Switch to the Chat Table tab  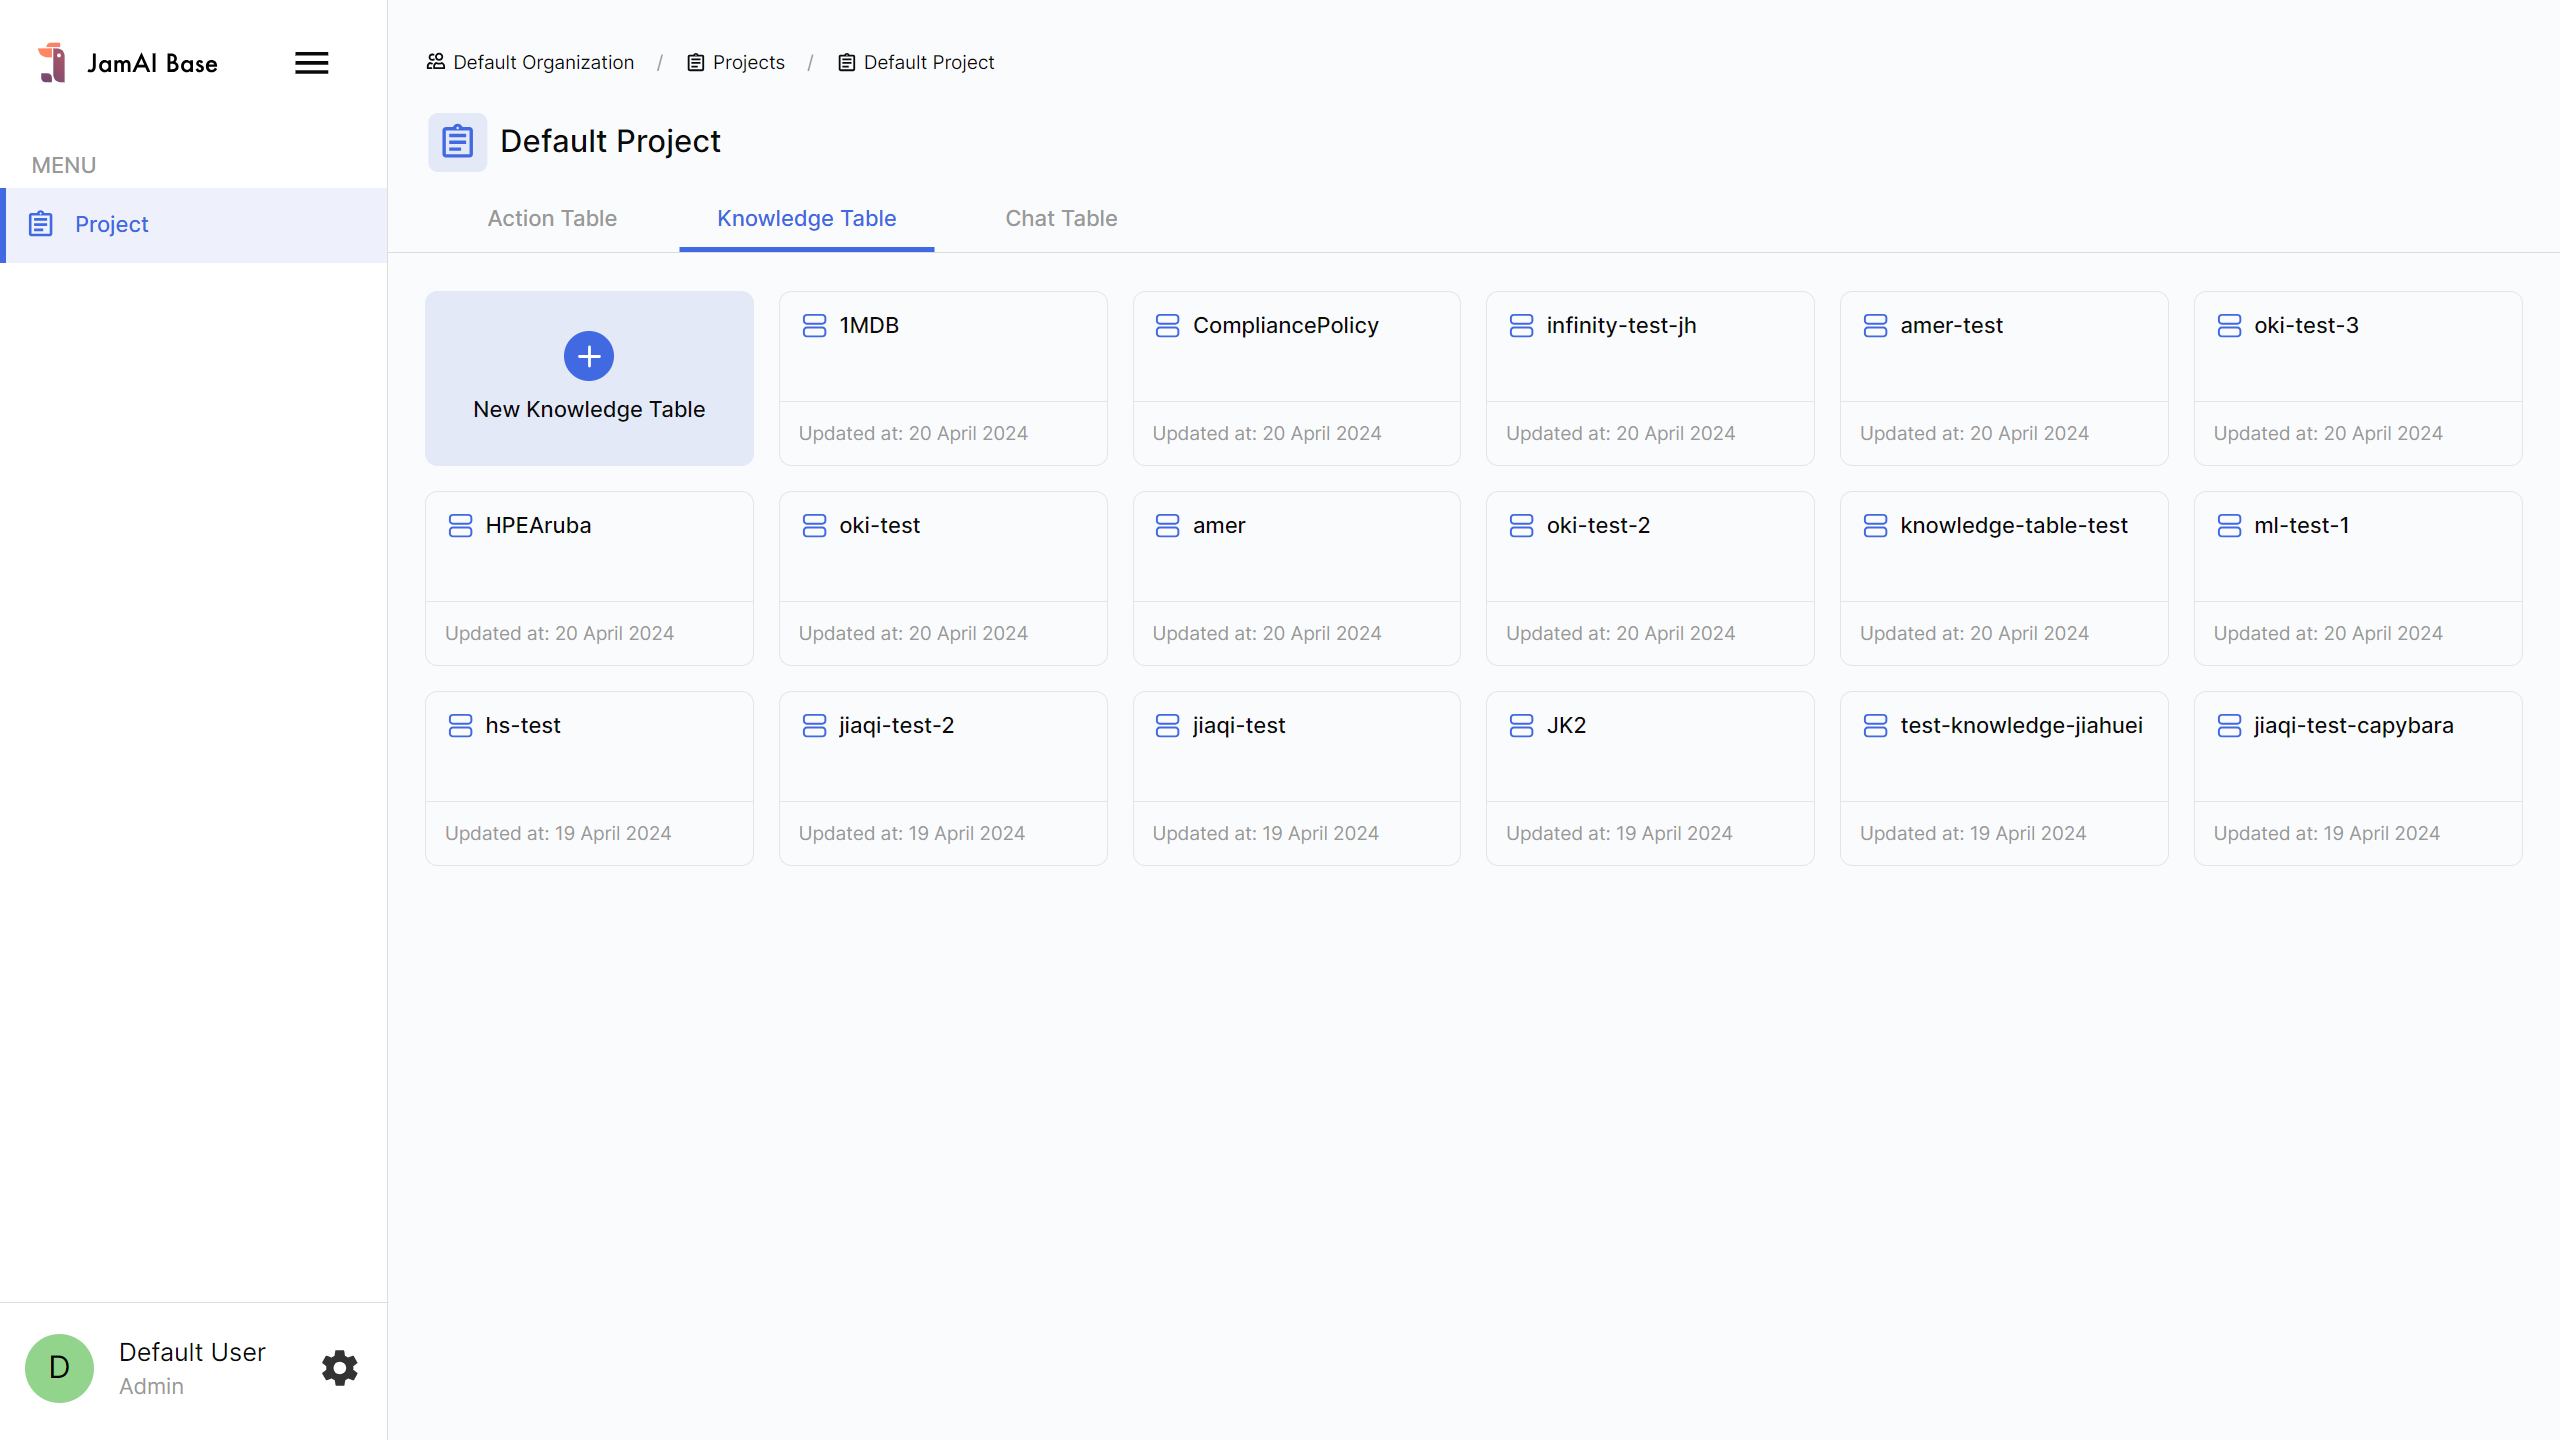[x=1060, y=218]
